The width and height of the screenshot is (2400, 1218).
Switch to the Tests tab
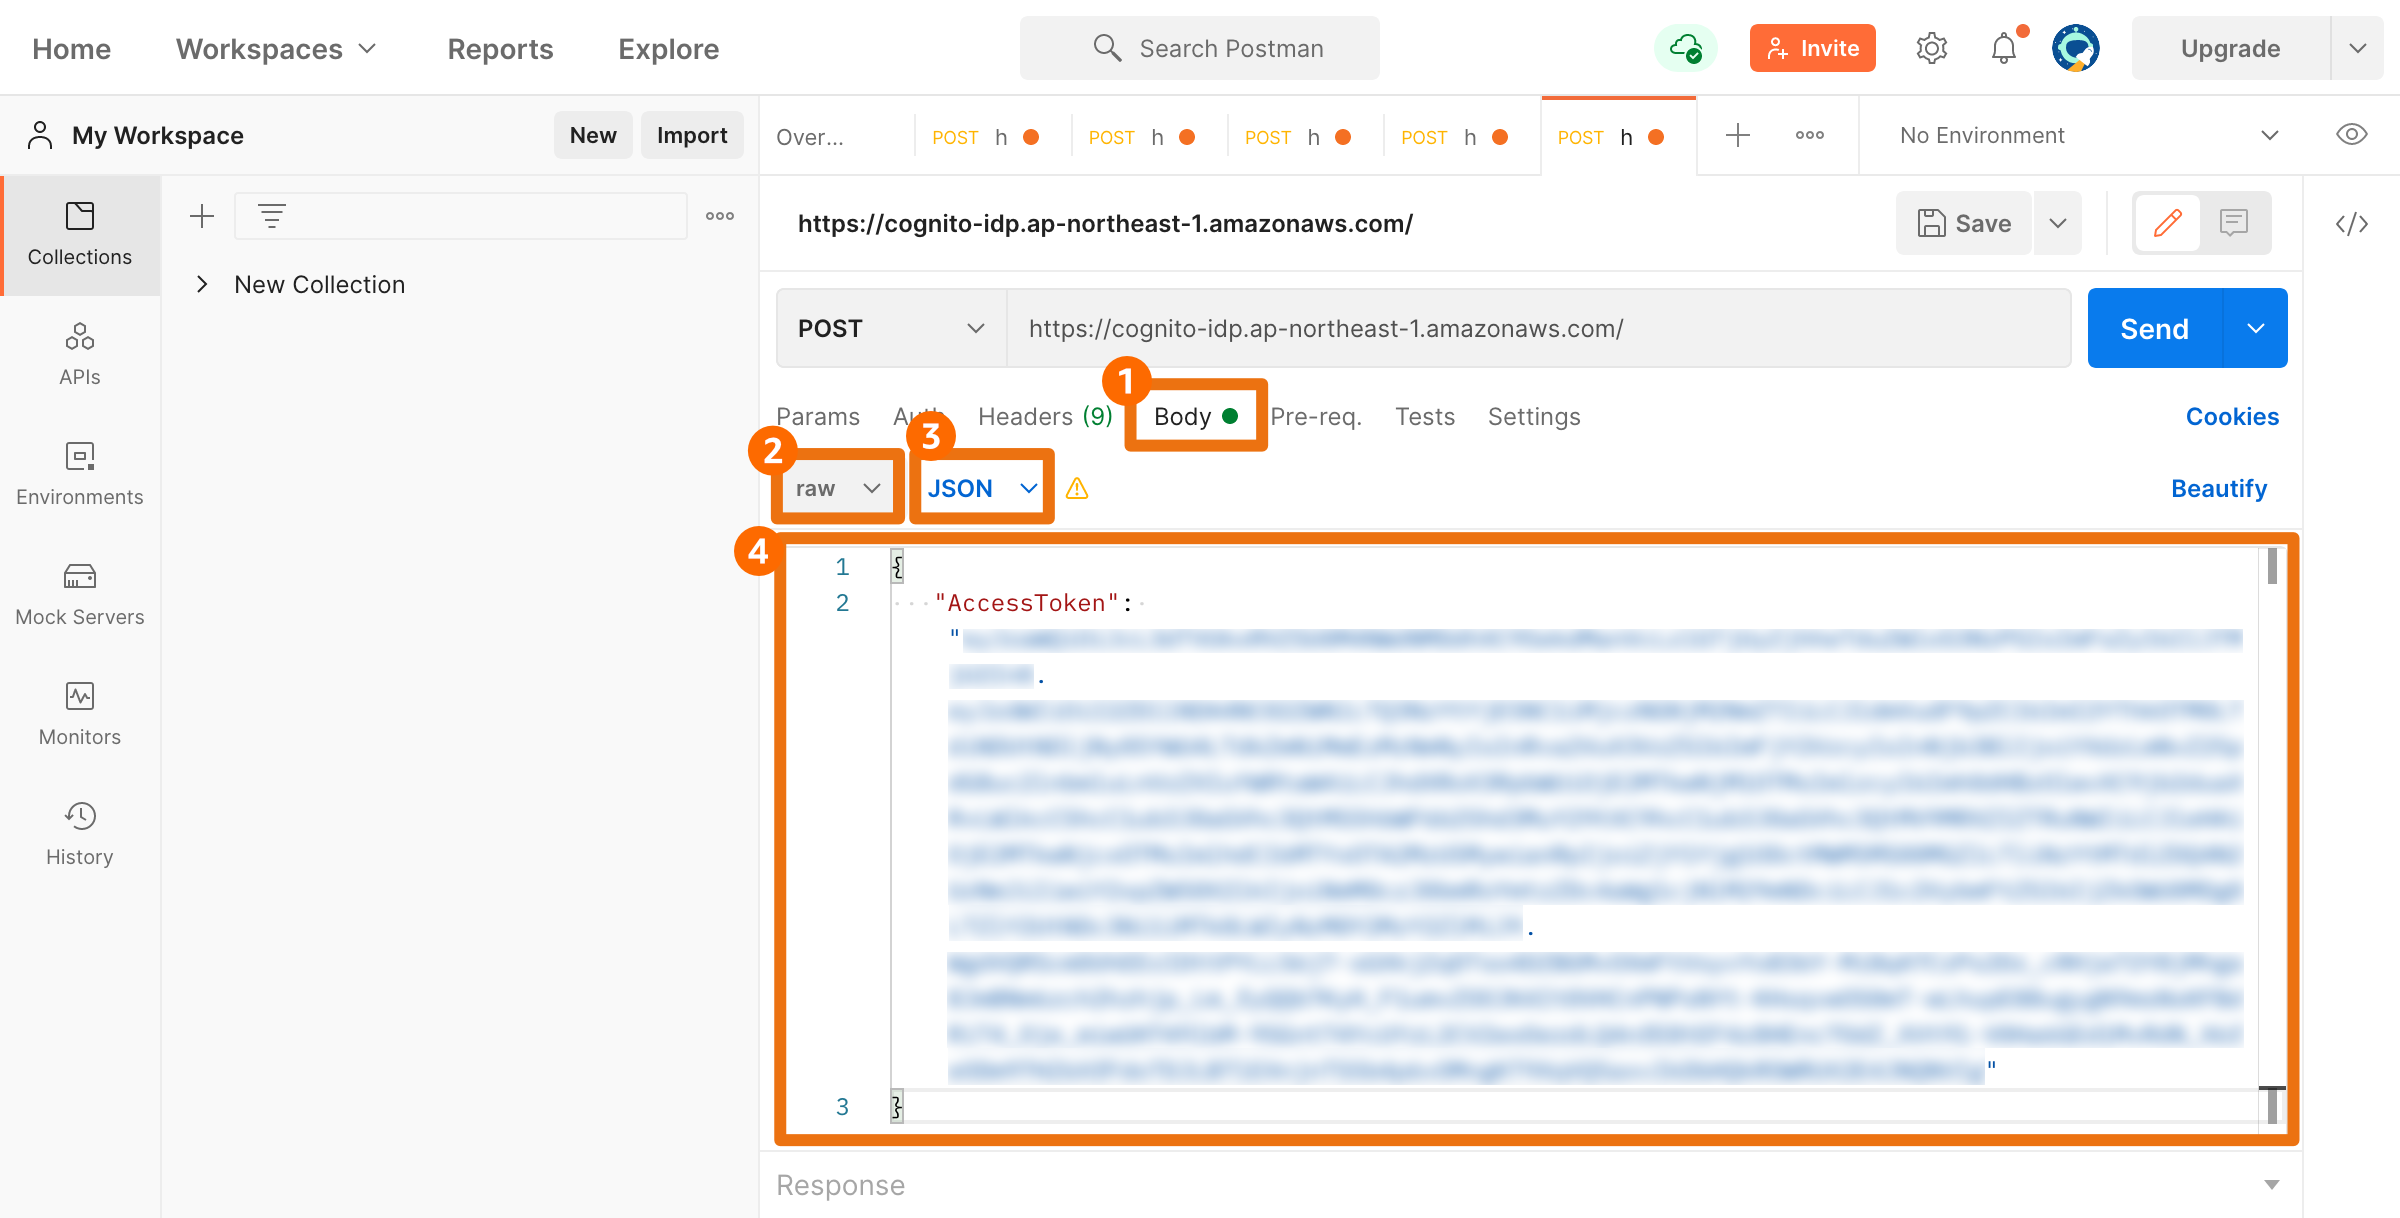(x=1425, y=417)
